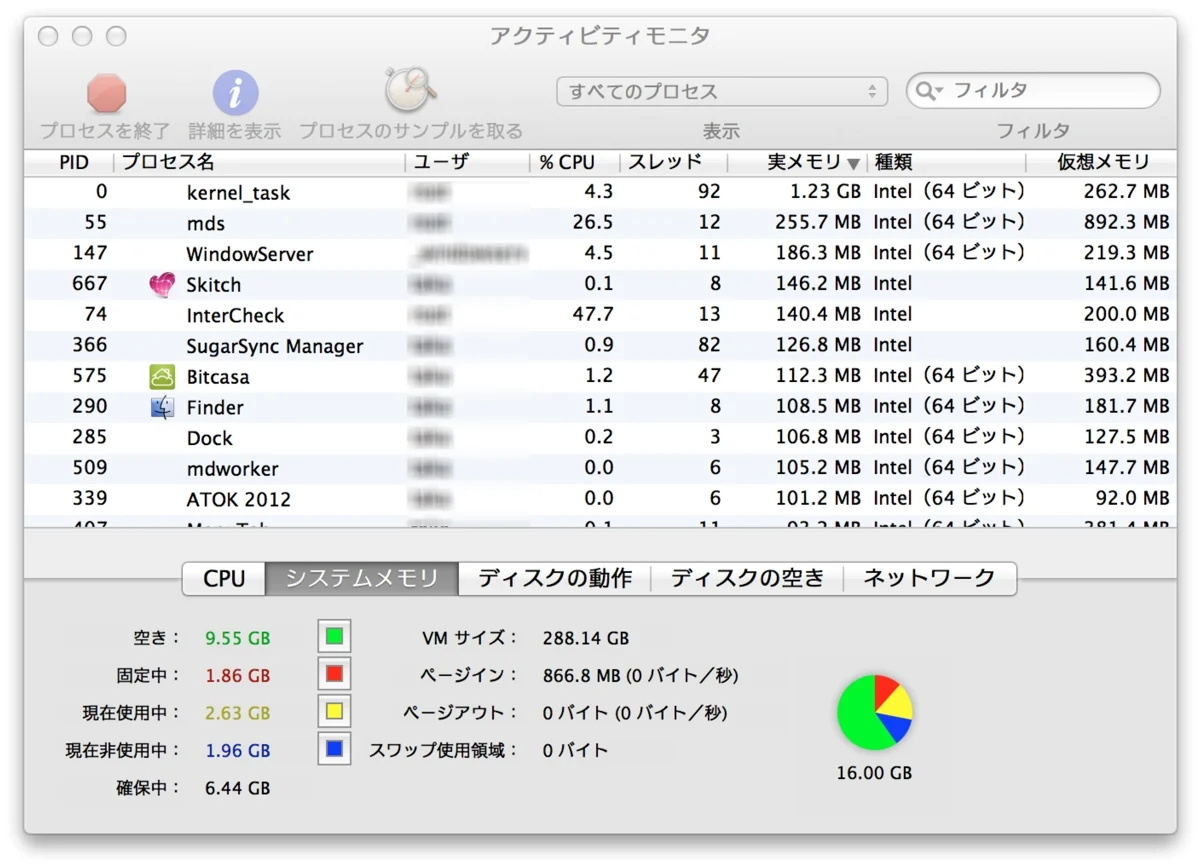The width and height of the screenshot is (1200, 868).
Task: Select the Finder process name
Action: pyautogui.click(x=215, y=407)
